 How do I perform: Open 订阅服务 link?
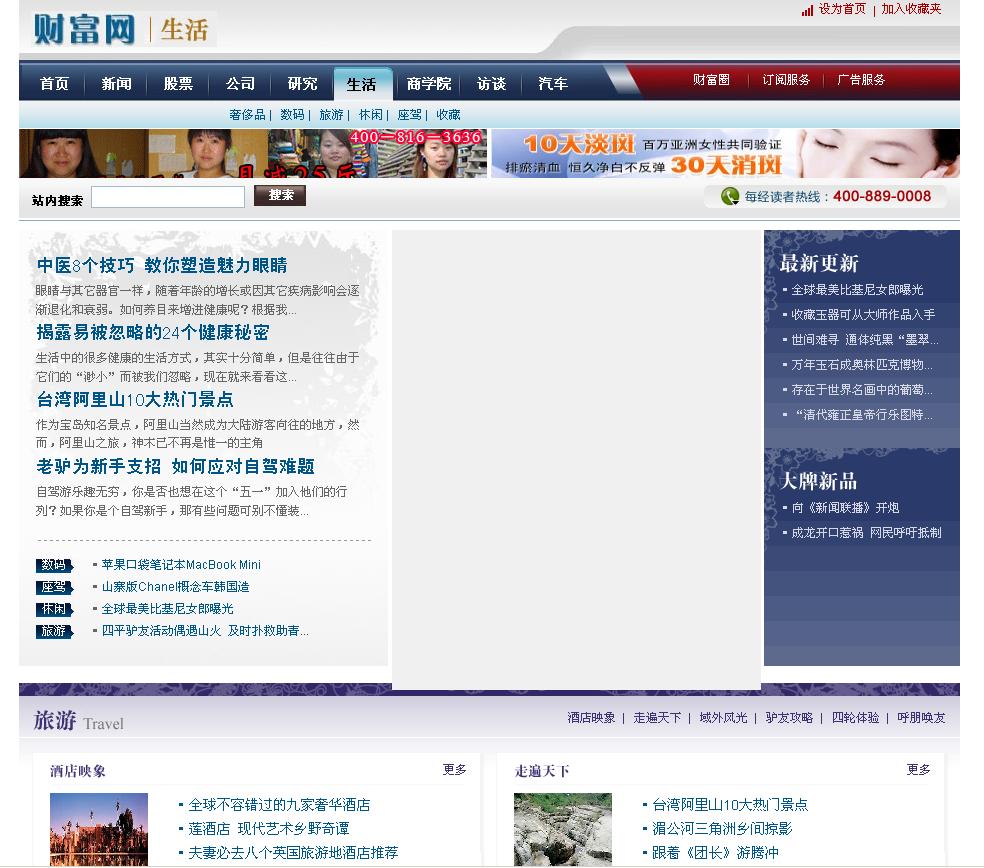coord(786,80)
